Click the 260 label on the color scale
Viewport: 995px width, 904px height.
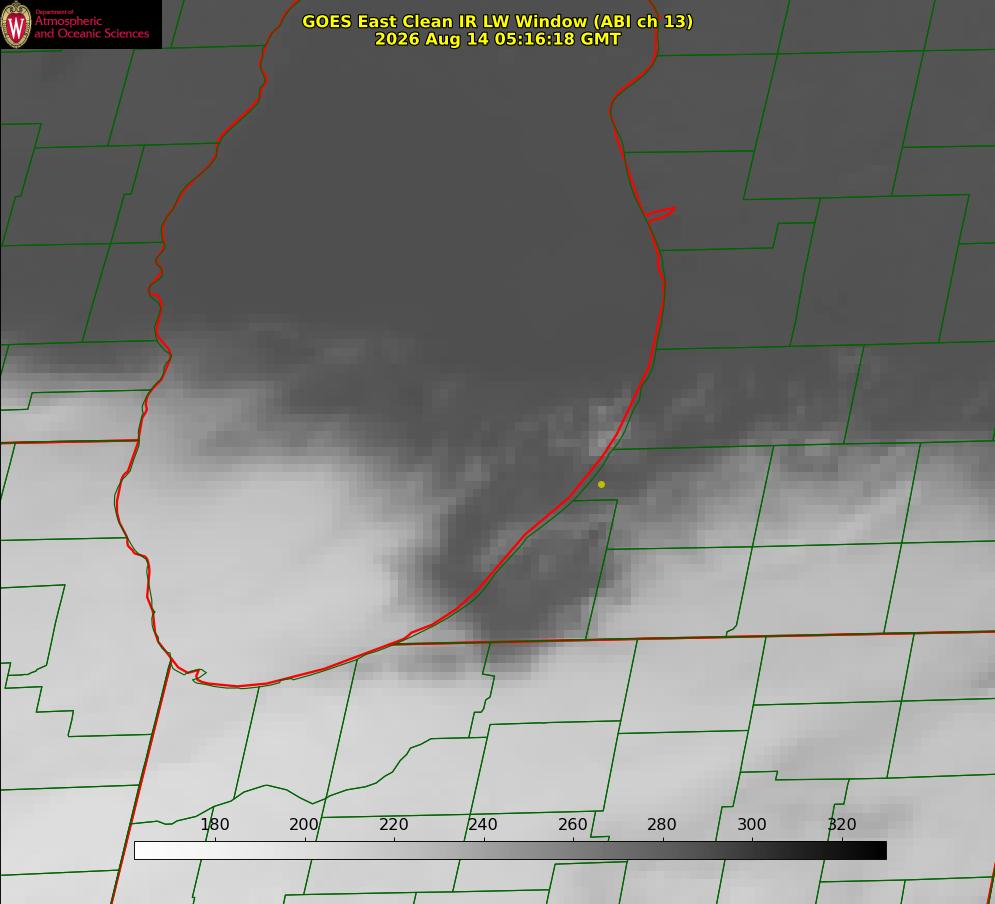click(x=572, y=824)
